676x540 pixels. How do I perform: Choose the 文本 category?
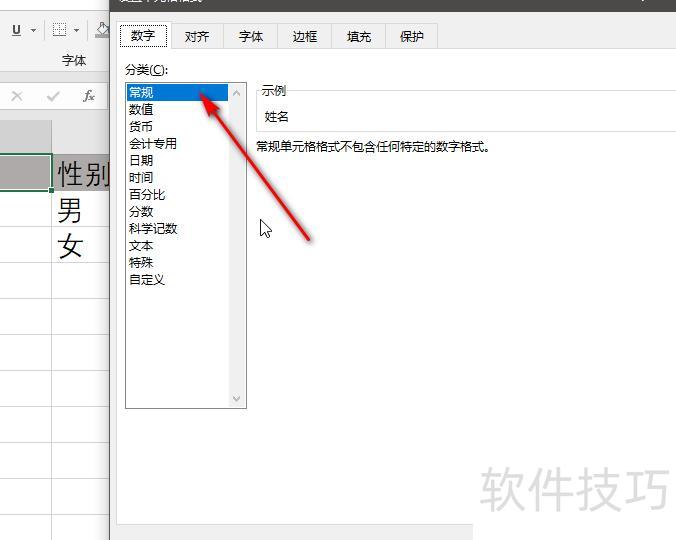(177, 246)
